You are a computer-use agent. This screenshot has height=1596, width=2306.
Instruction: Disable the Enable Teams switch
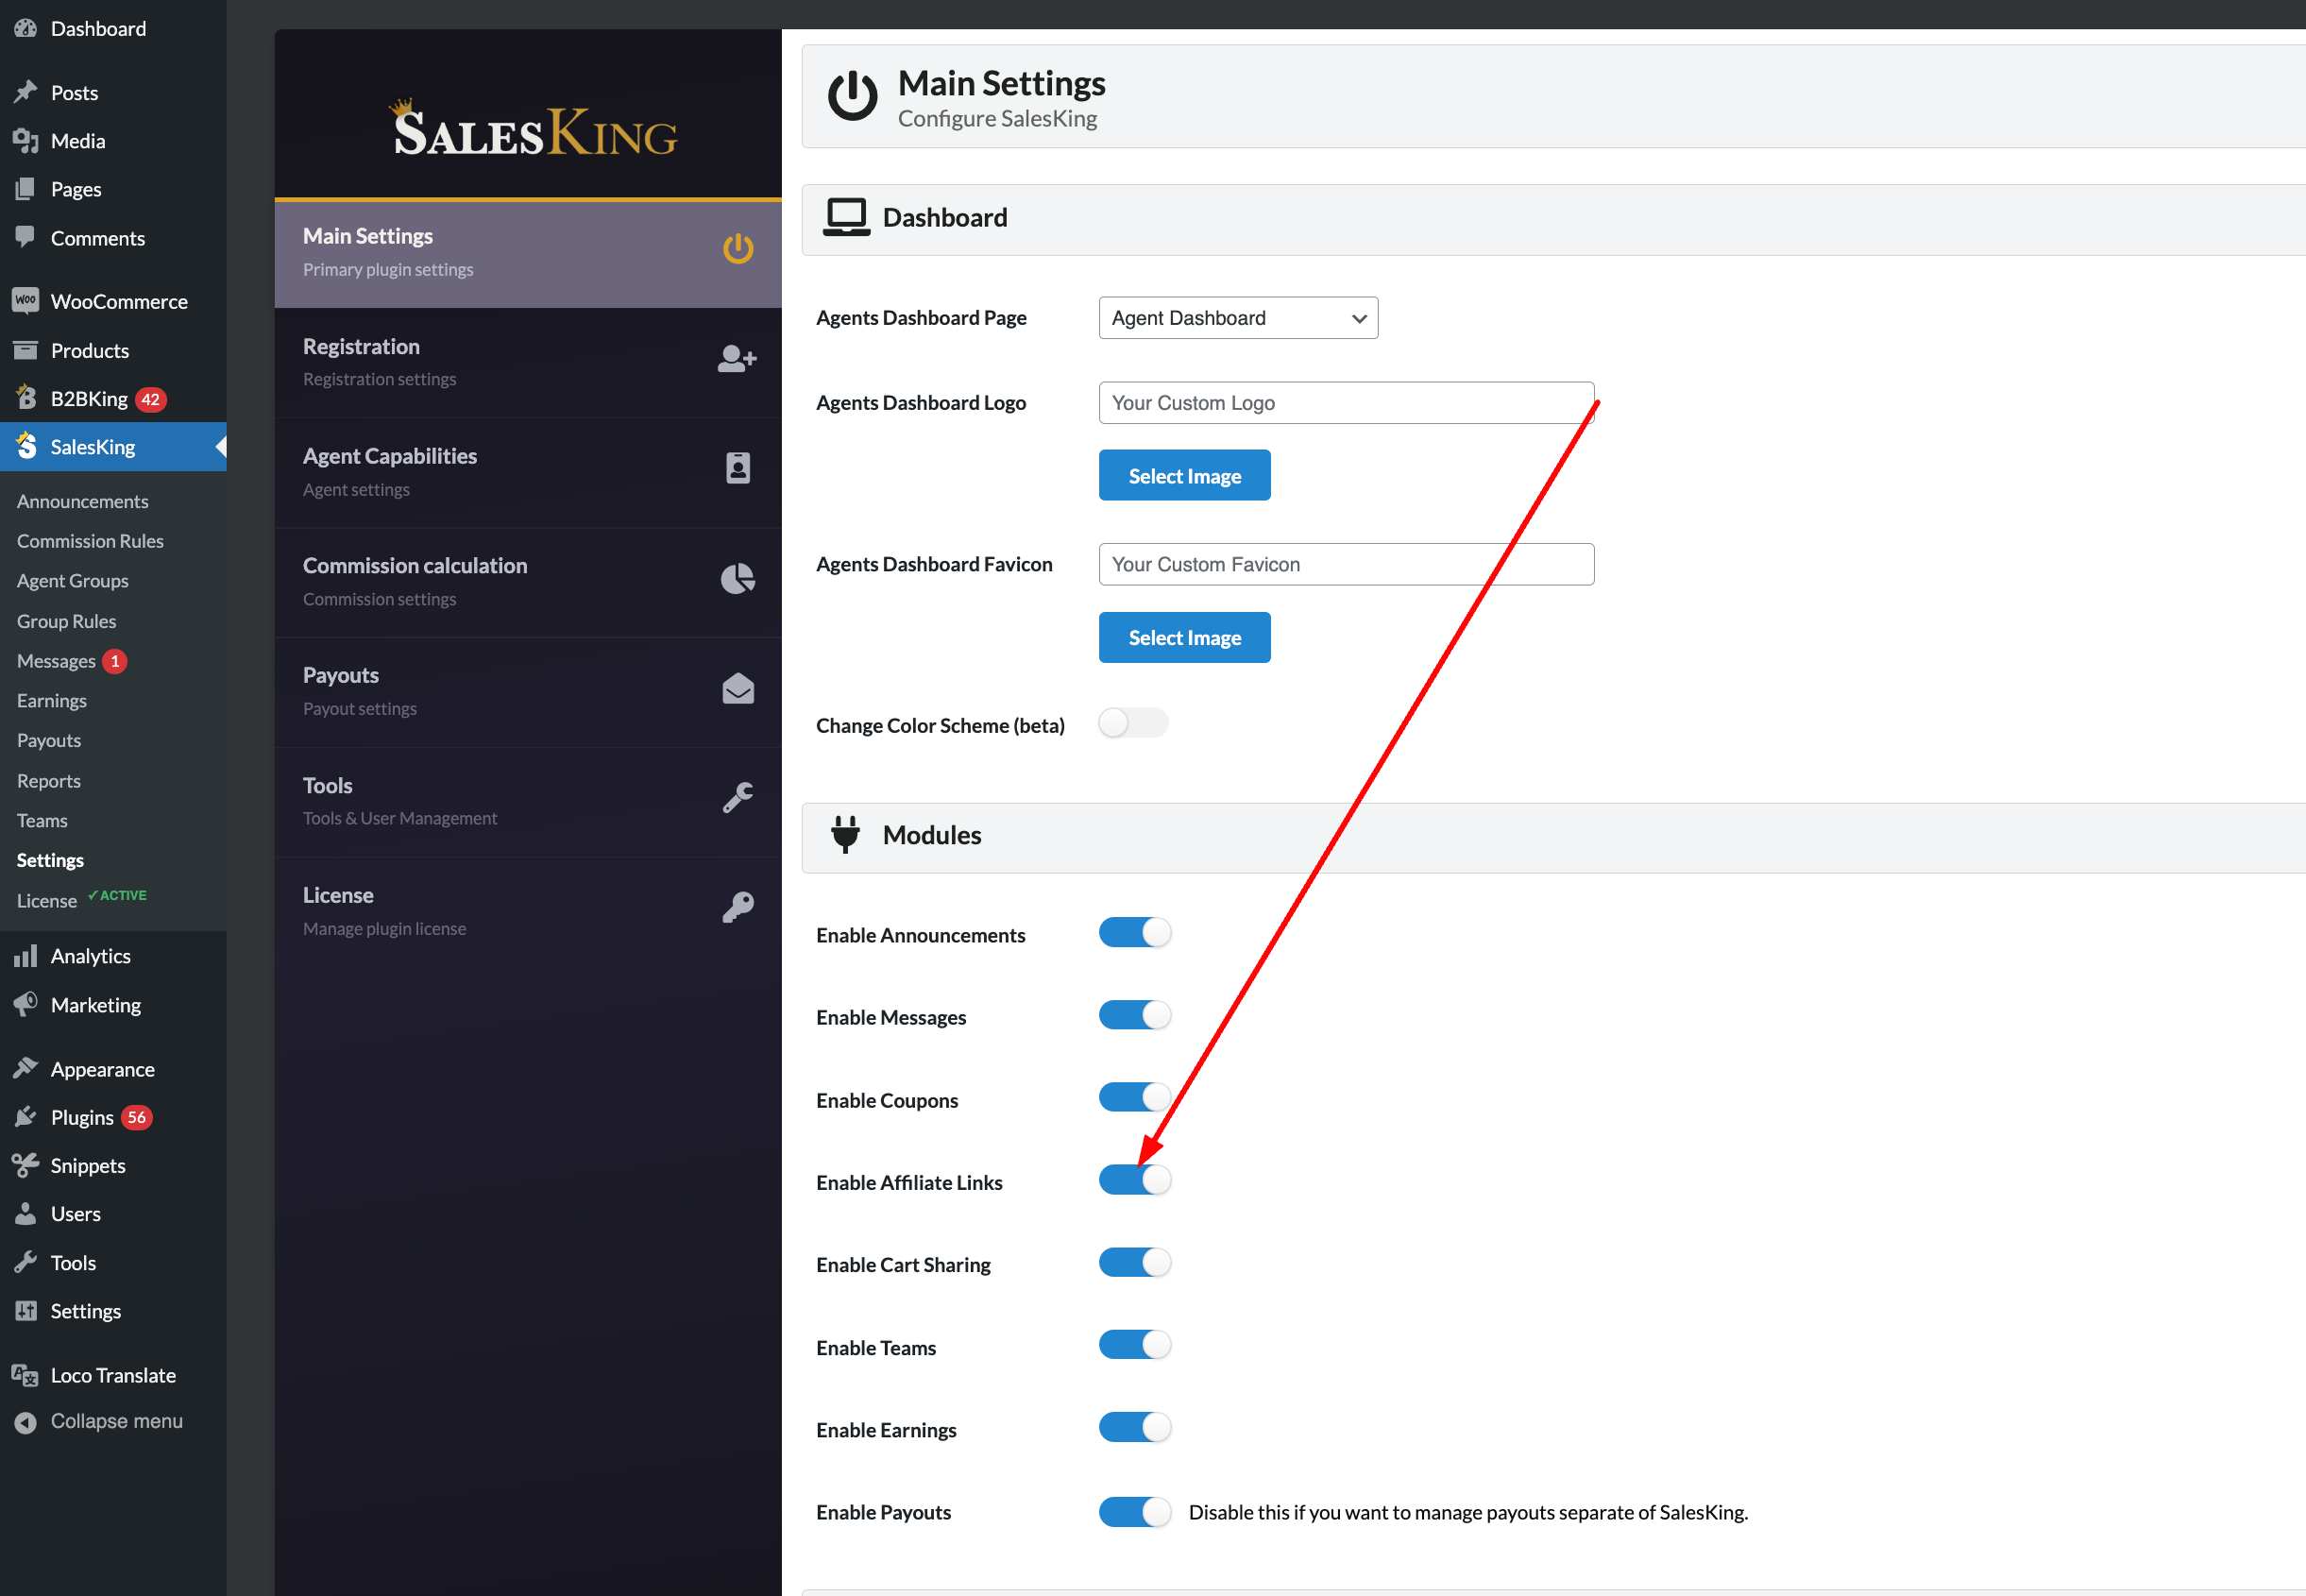[1134, 1344]
